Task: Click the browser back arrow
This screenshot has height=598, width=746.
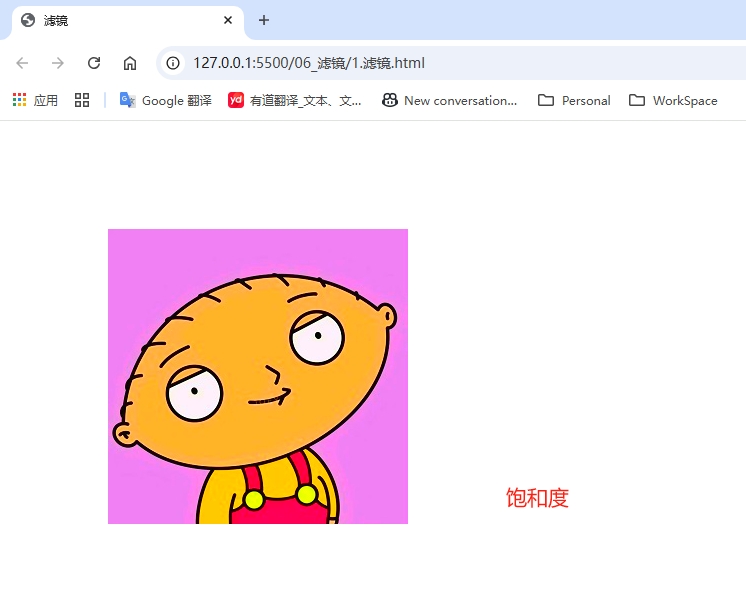Action: pos(22,63)
